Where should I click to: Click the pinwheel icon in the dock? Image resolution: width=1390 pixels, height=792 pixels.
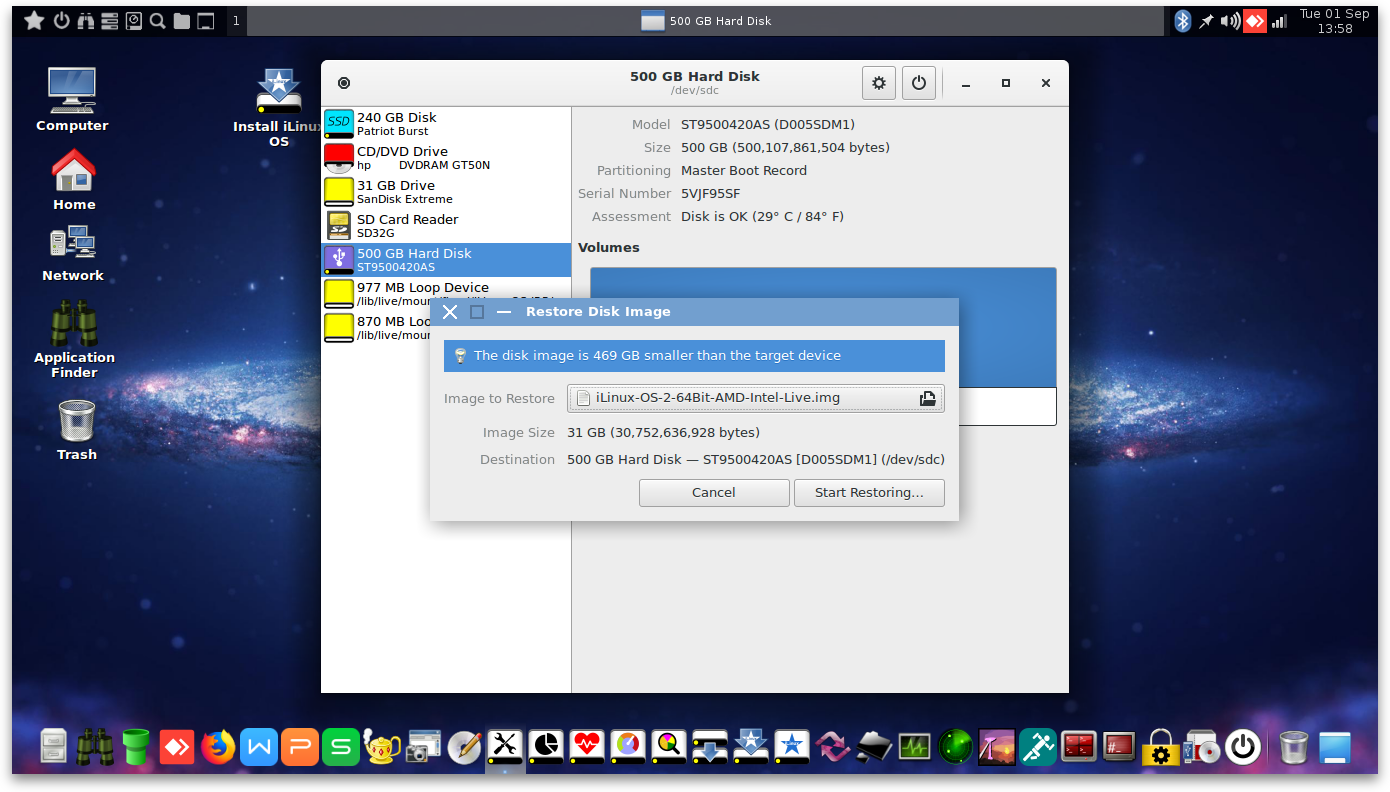(x=833, y=746)
